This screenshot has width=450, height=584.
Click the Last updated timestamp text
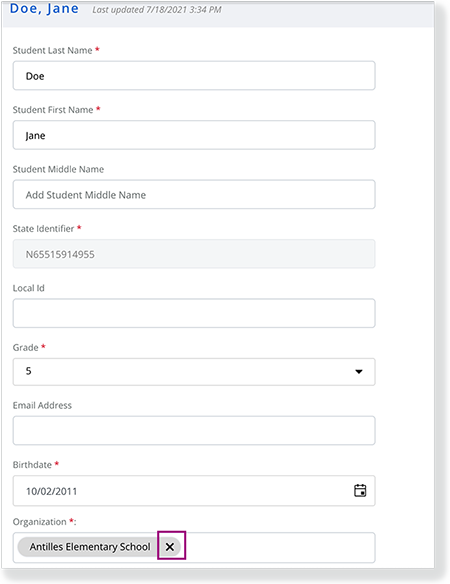pos(157,10)
